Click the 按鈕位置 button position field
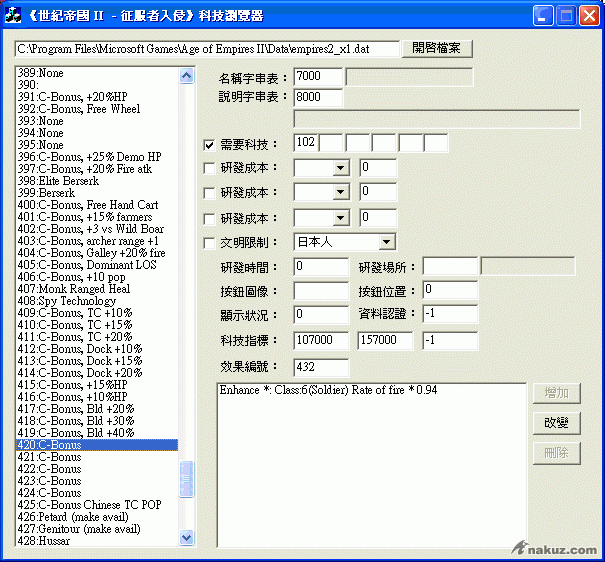This screenshot has width=605, height=562. [450, 290]
